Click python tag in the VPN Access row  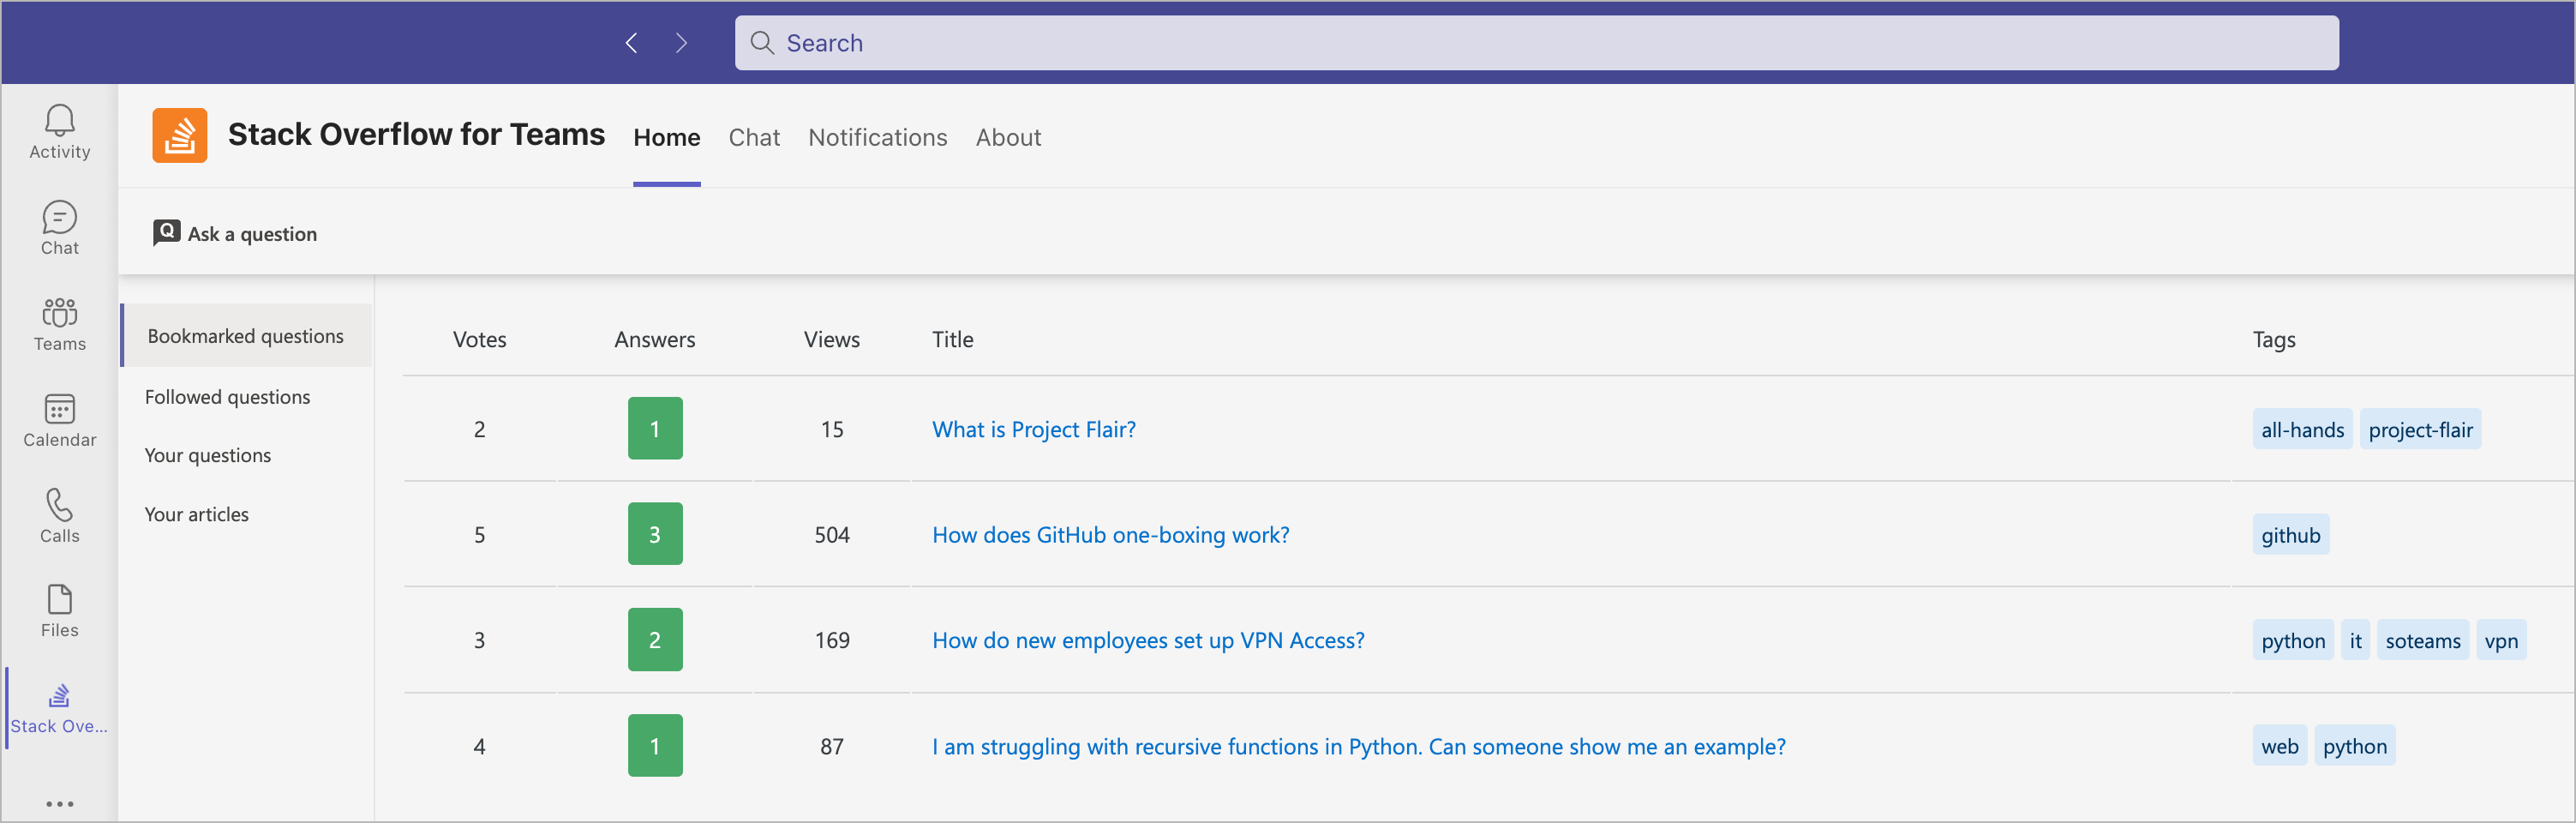point(2293,641)
